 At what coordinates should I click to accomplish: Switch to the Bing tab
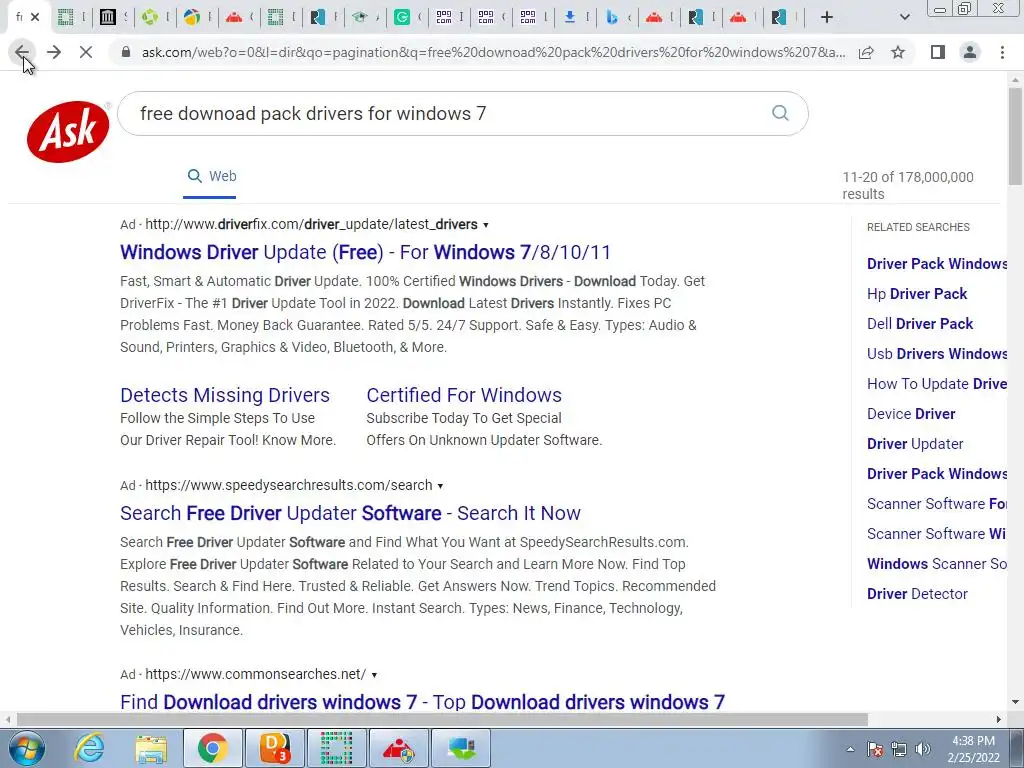pos(612,18)
